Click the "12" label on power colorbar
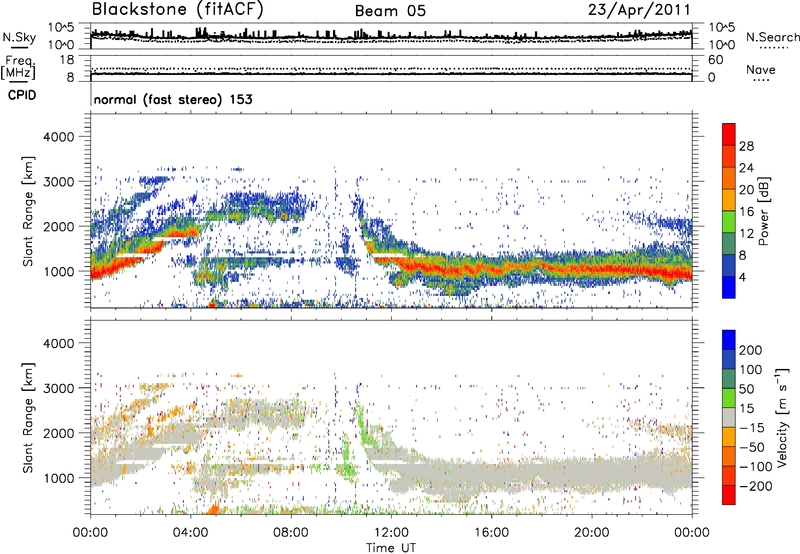The height and width of the screenshot is (554, 800). [x=746, y=234]
